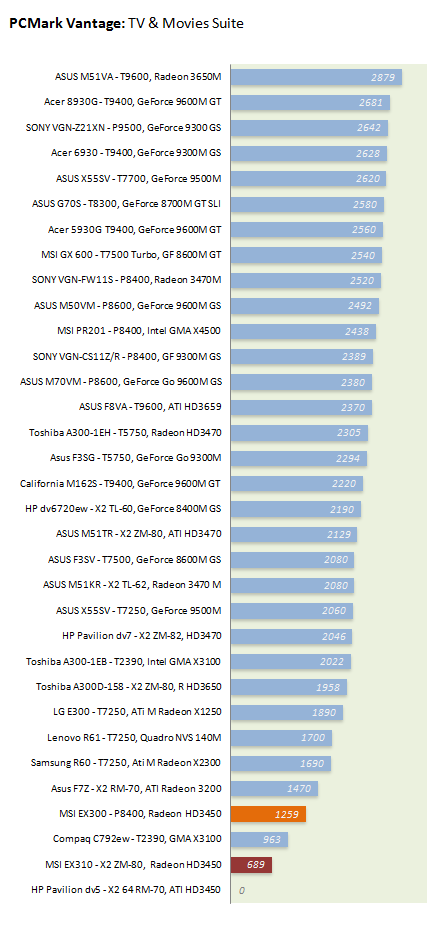
Task: Select the 'California M162S - T9400' label
Action: (121, 483)
